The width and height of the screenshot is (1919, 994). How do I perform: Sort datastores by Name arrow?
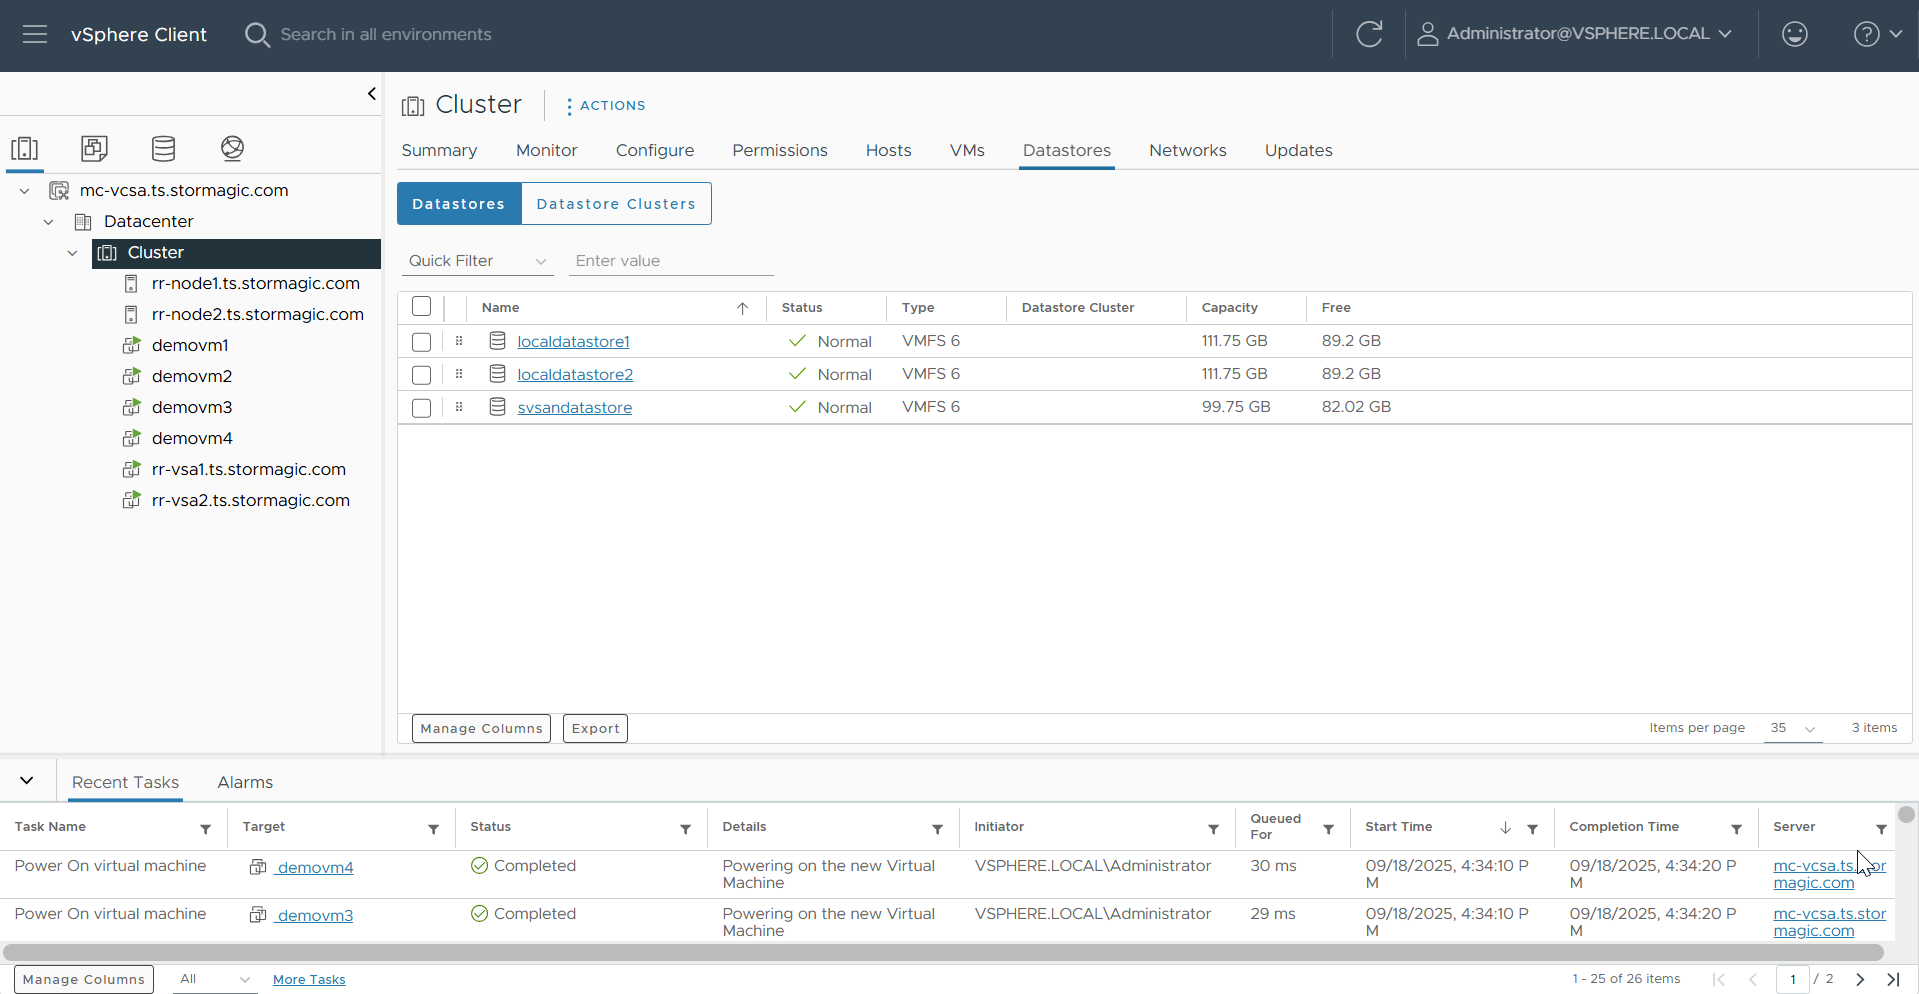tap(742, 308)
